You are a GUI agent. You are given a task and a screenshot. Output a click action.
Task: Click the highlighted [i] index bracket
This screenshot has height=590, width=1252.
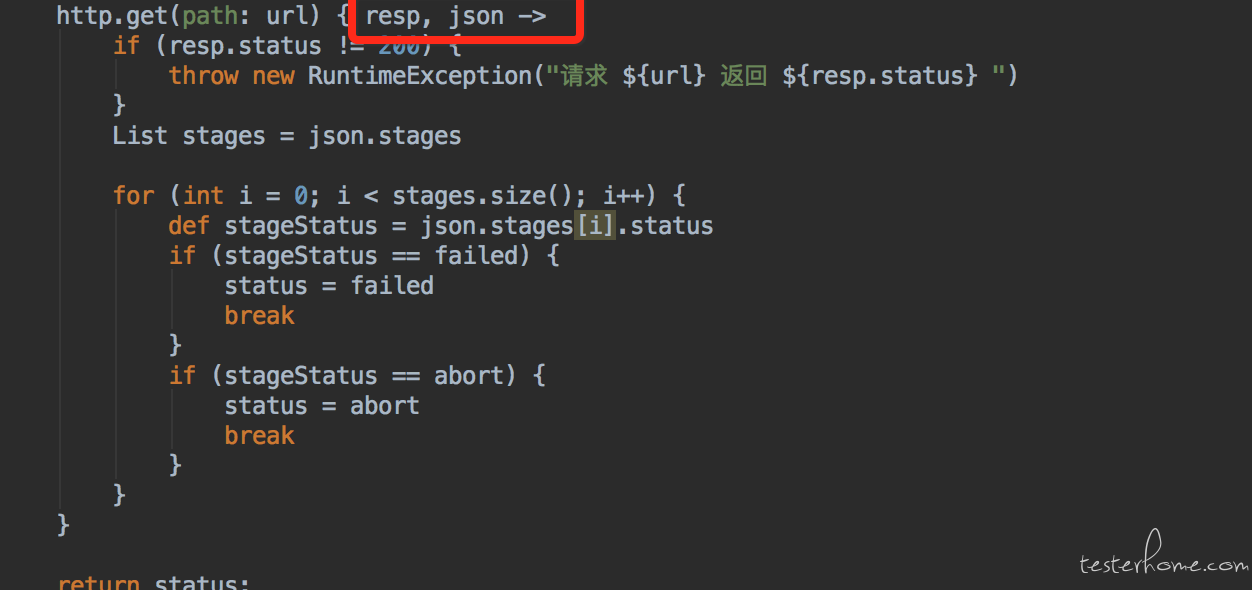tap(595, 226)
